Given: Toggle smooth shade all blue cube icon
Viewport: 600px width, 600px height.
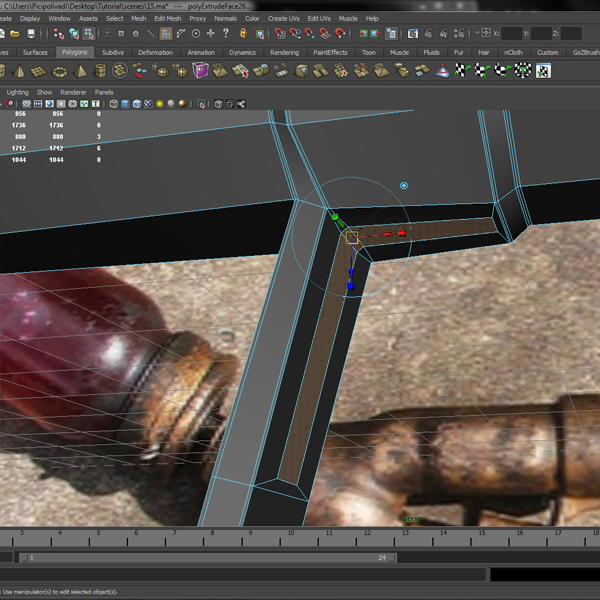Looking at the screenshot, I should coord(125,104).
